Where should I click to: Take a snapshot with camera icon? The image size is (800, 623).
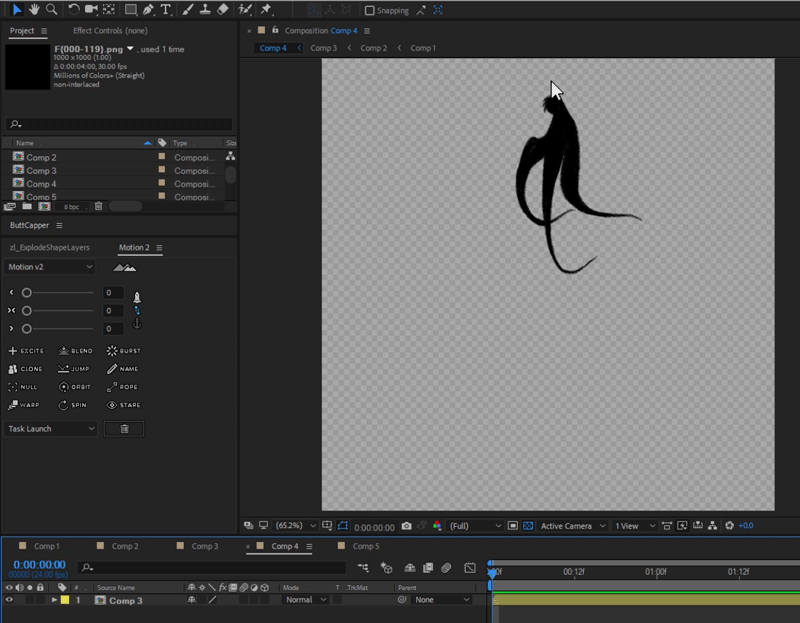click(x=406, y=526)
